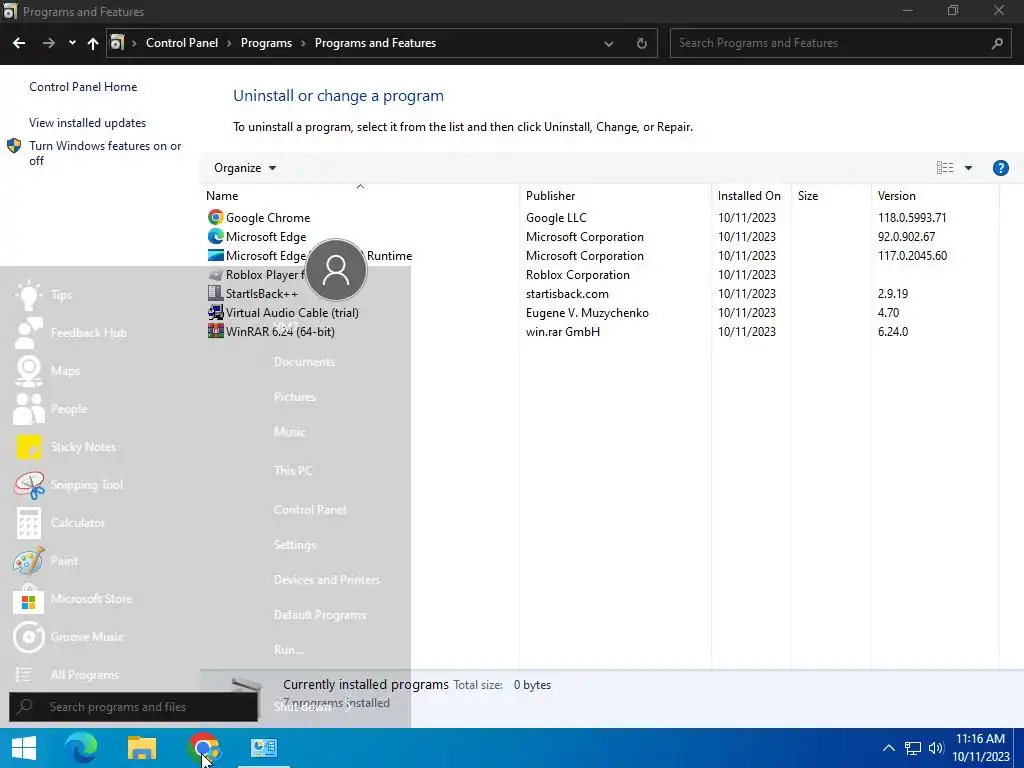
Task: Click the Forward navigation arrow
Action: point(49,43)
